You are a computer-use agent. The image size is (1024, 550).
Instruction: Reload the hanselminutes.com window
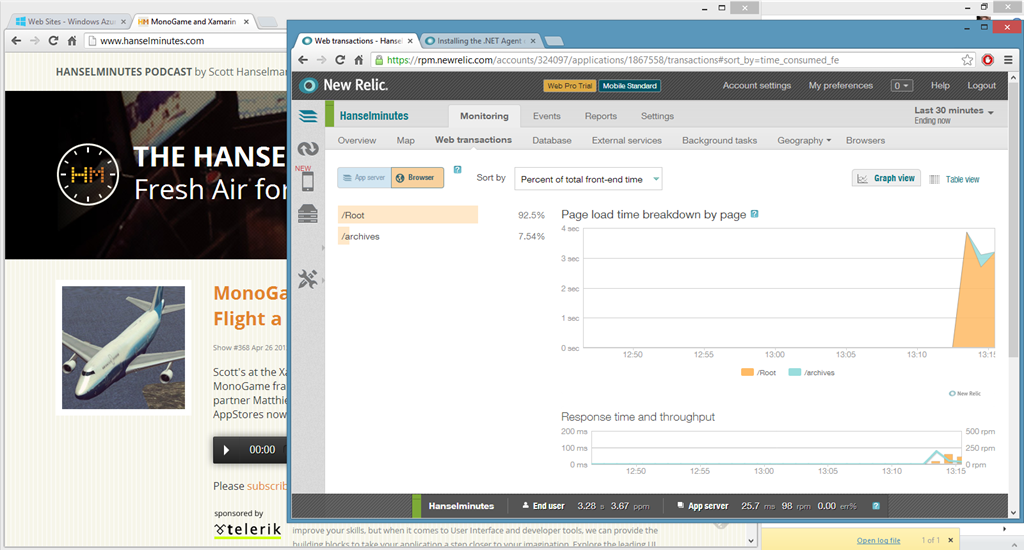click(54, 40)
